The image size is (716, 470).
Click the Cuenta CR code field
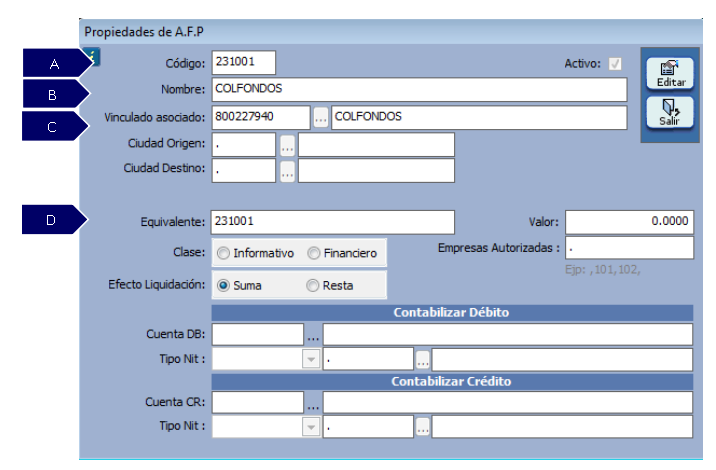[x=258, y=402]
